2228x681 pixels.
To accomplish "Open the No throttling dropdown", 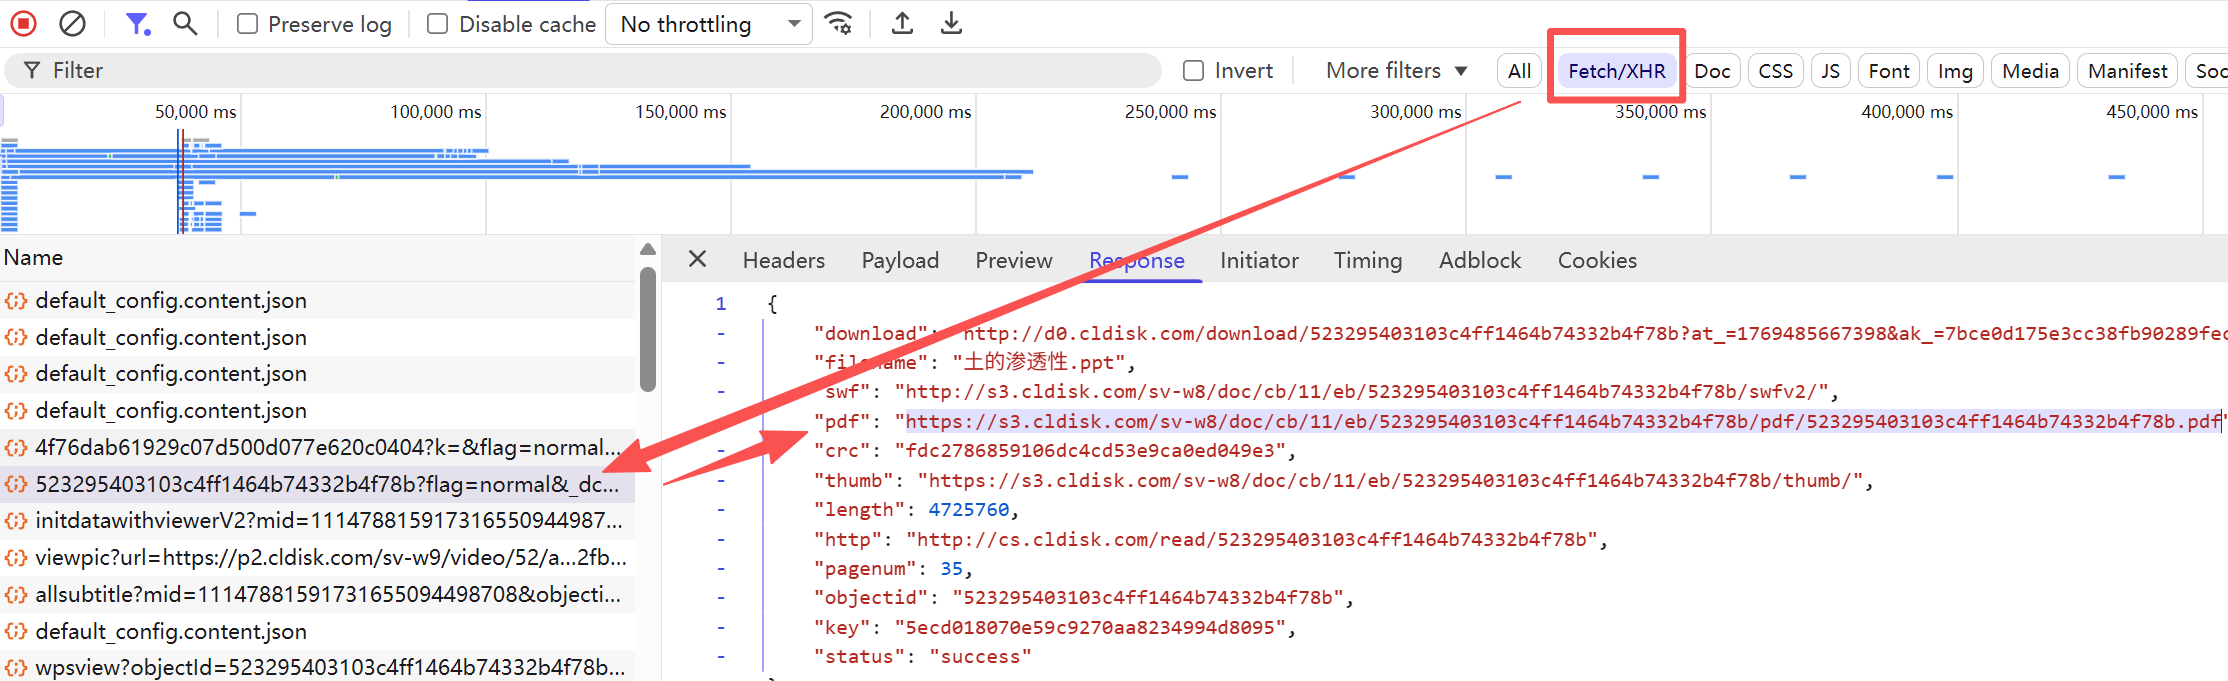I will [x=708, y=24].
